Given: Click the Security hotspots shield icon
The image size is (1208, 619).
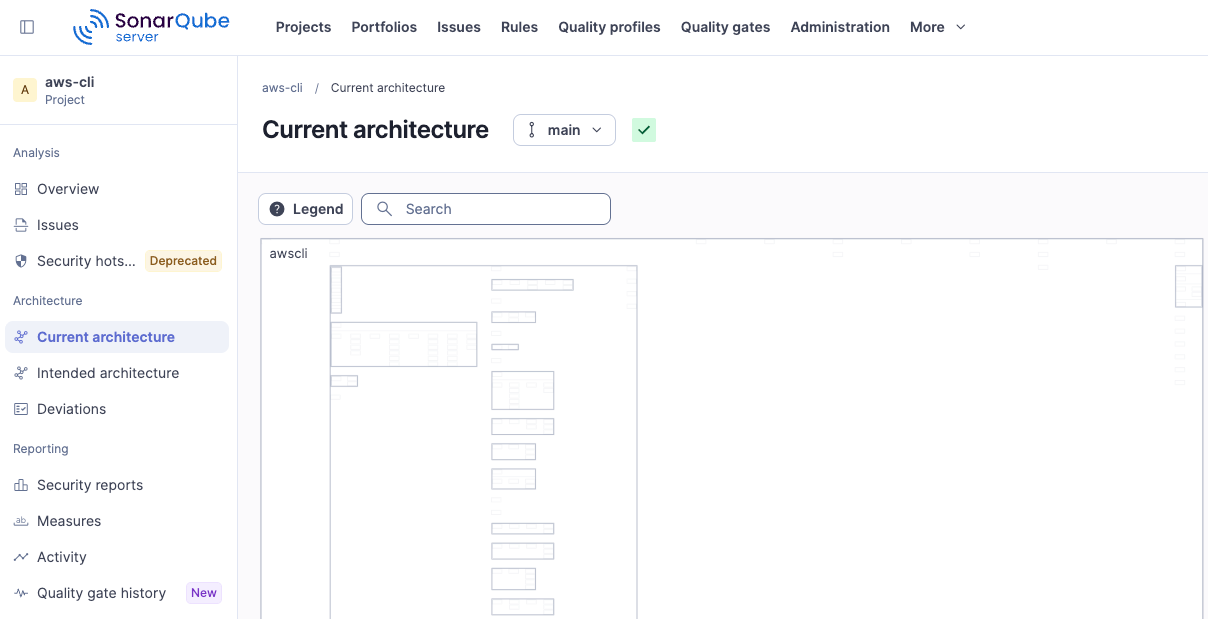Looking at the screenshot, I should coord(21,261).
